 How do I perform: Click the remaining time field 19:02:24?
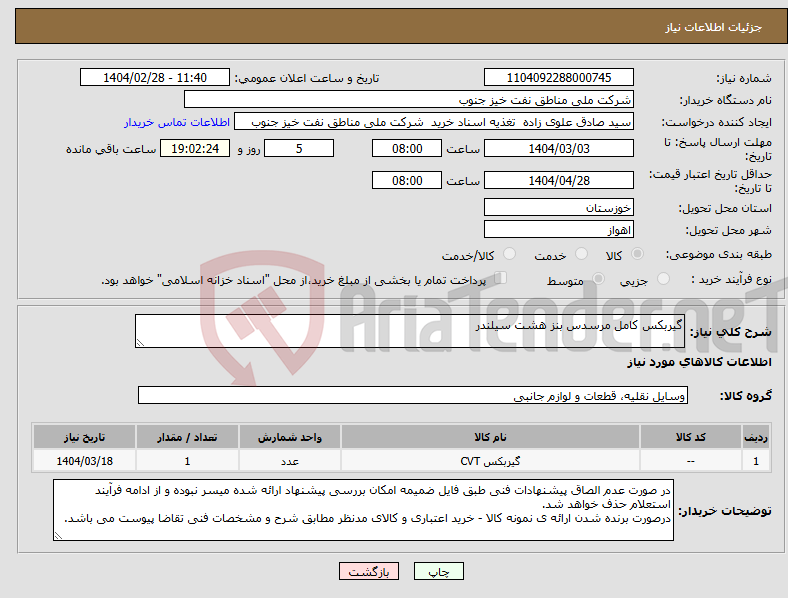[x=195, y=149]
